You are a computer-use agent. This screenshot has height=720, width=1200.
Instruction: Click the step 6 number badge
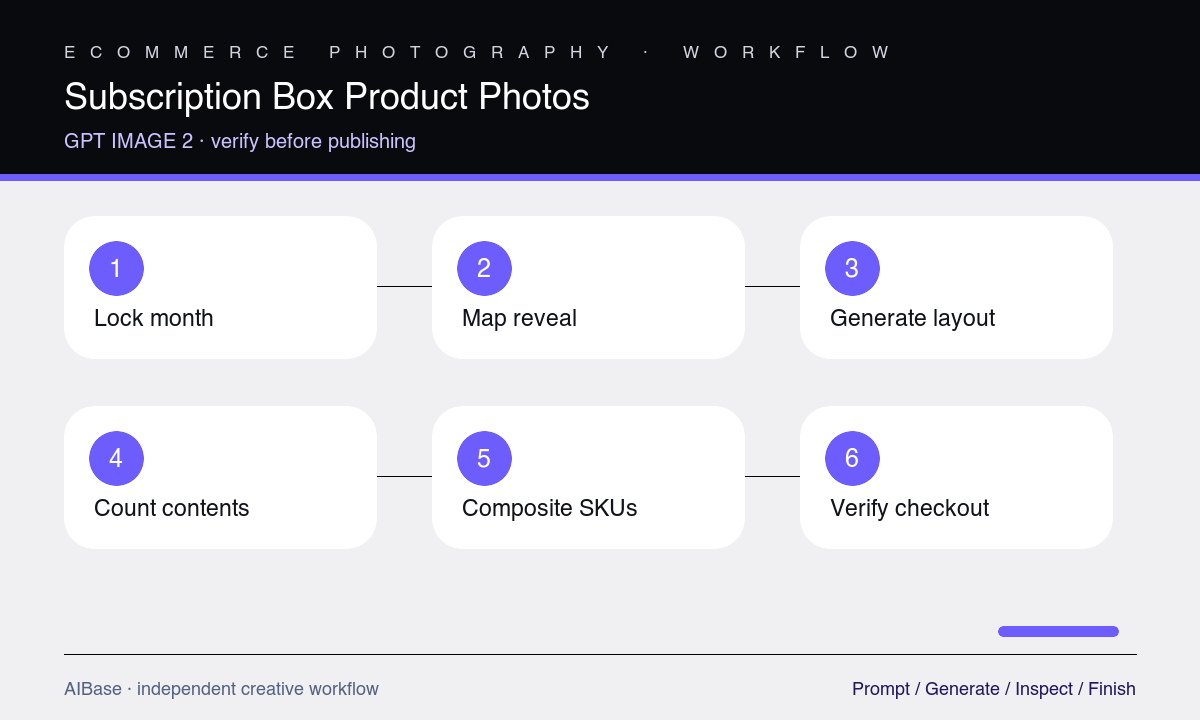852,458
